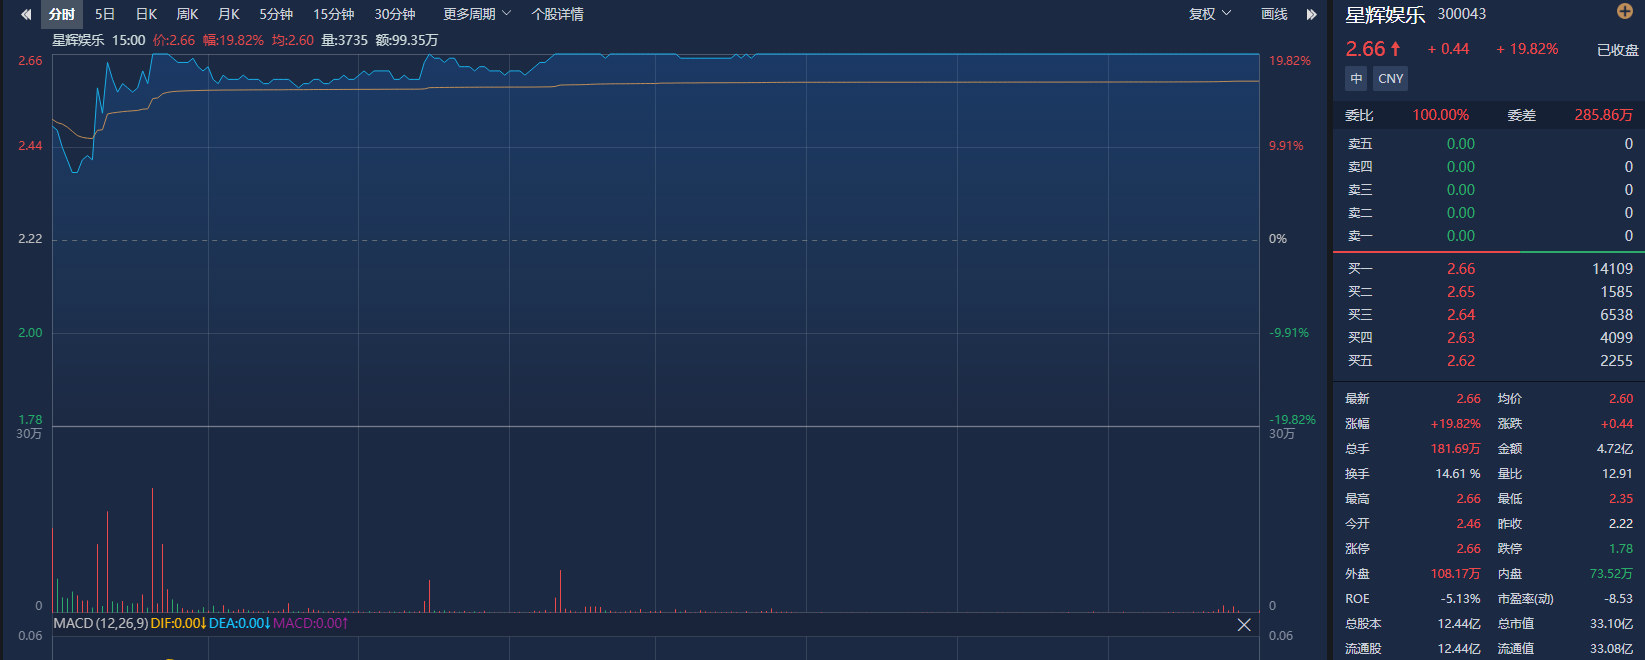
Task: Add 星辉娱乐 to watchlist with plus icon
Action: 1625,11
